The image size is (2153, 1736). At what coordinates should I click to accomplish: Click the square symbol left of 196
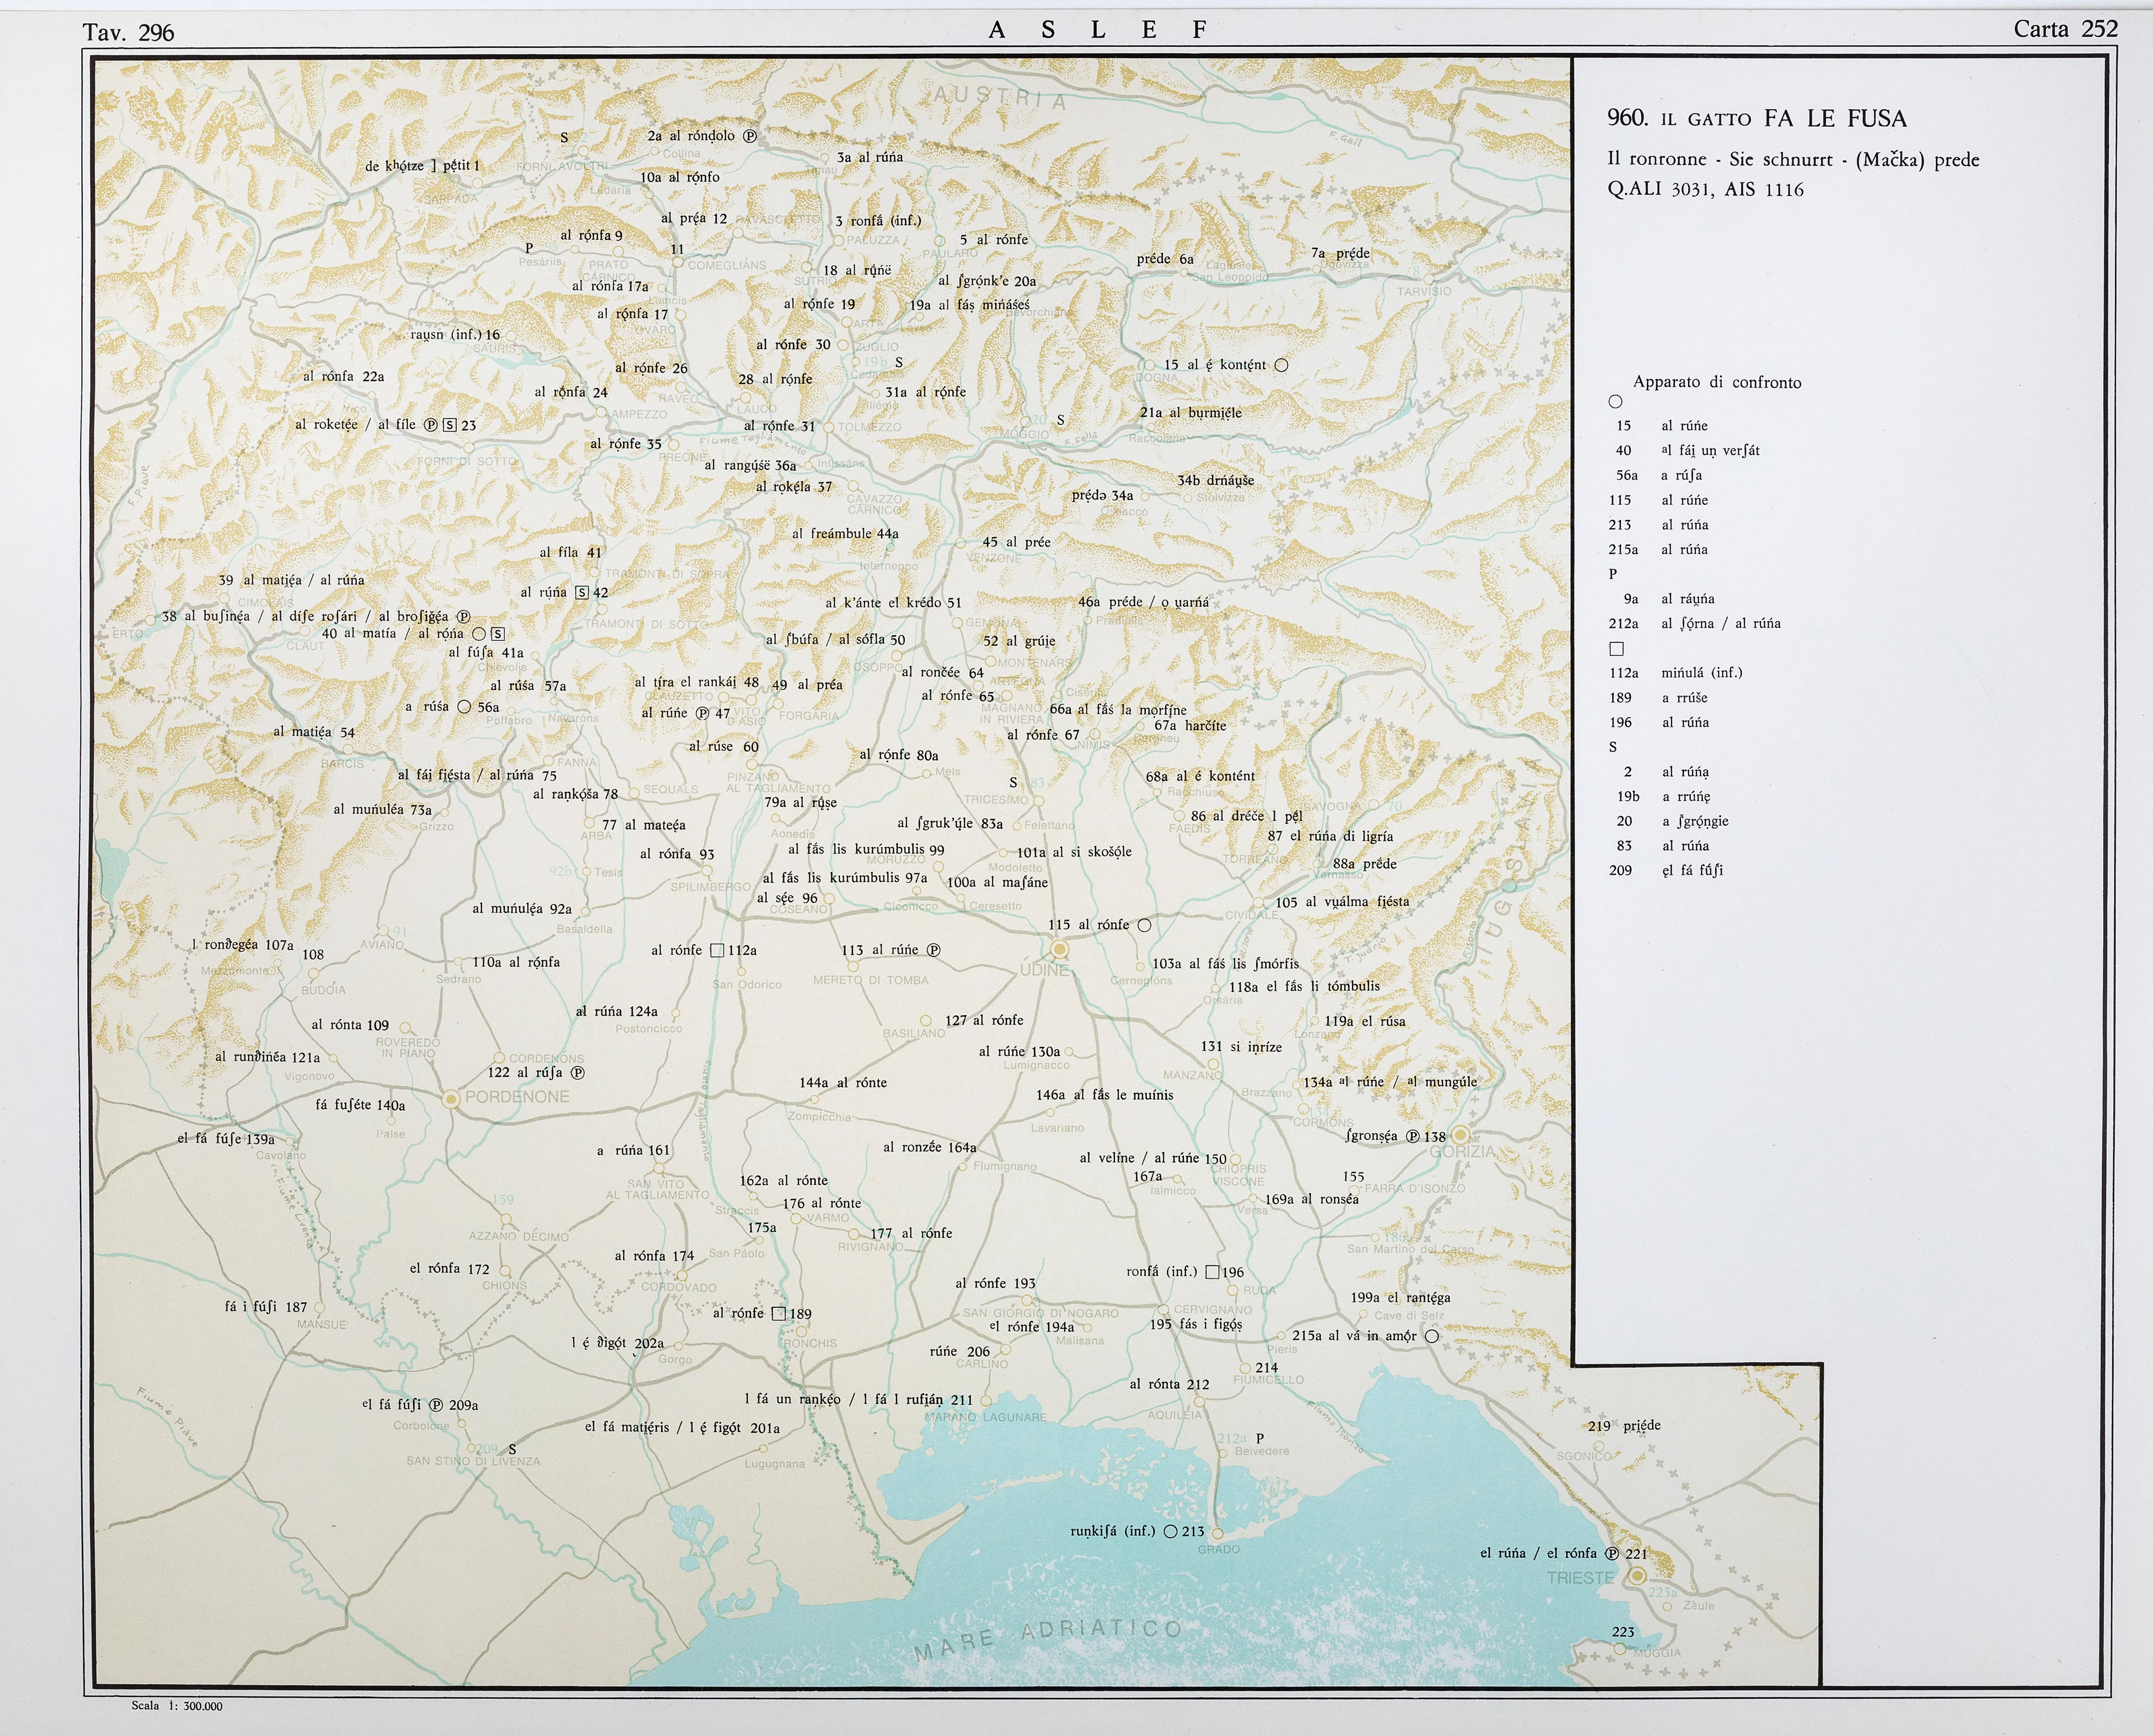point(1212,1272)
